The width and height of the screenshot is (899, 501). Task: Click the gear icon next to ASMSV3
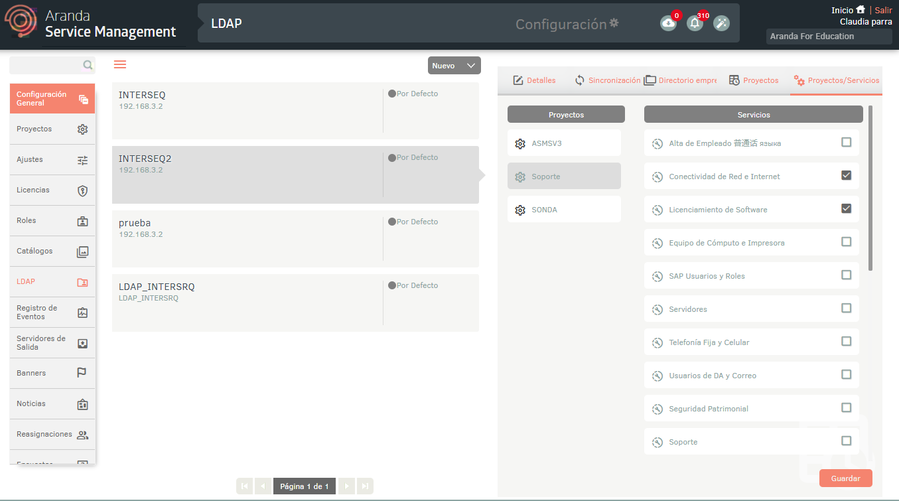pos(520,144)
